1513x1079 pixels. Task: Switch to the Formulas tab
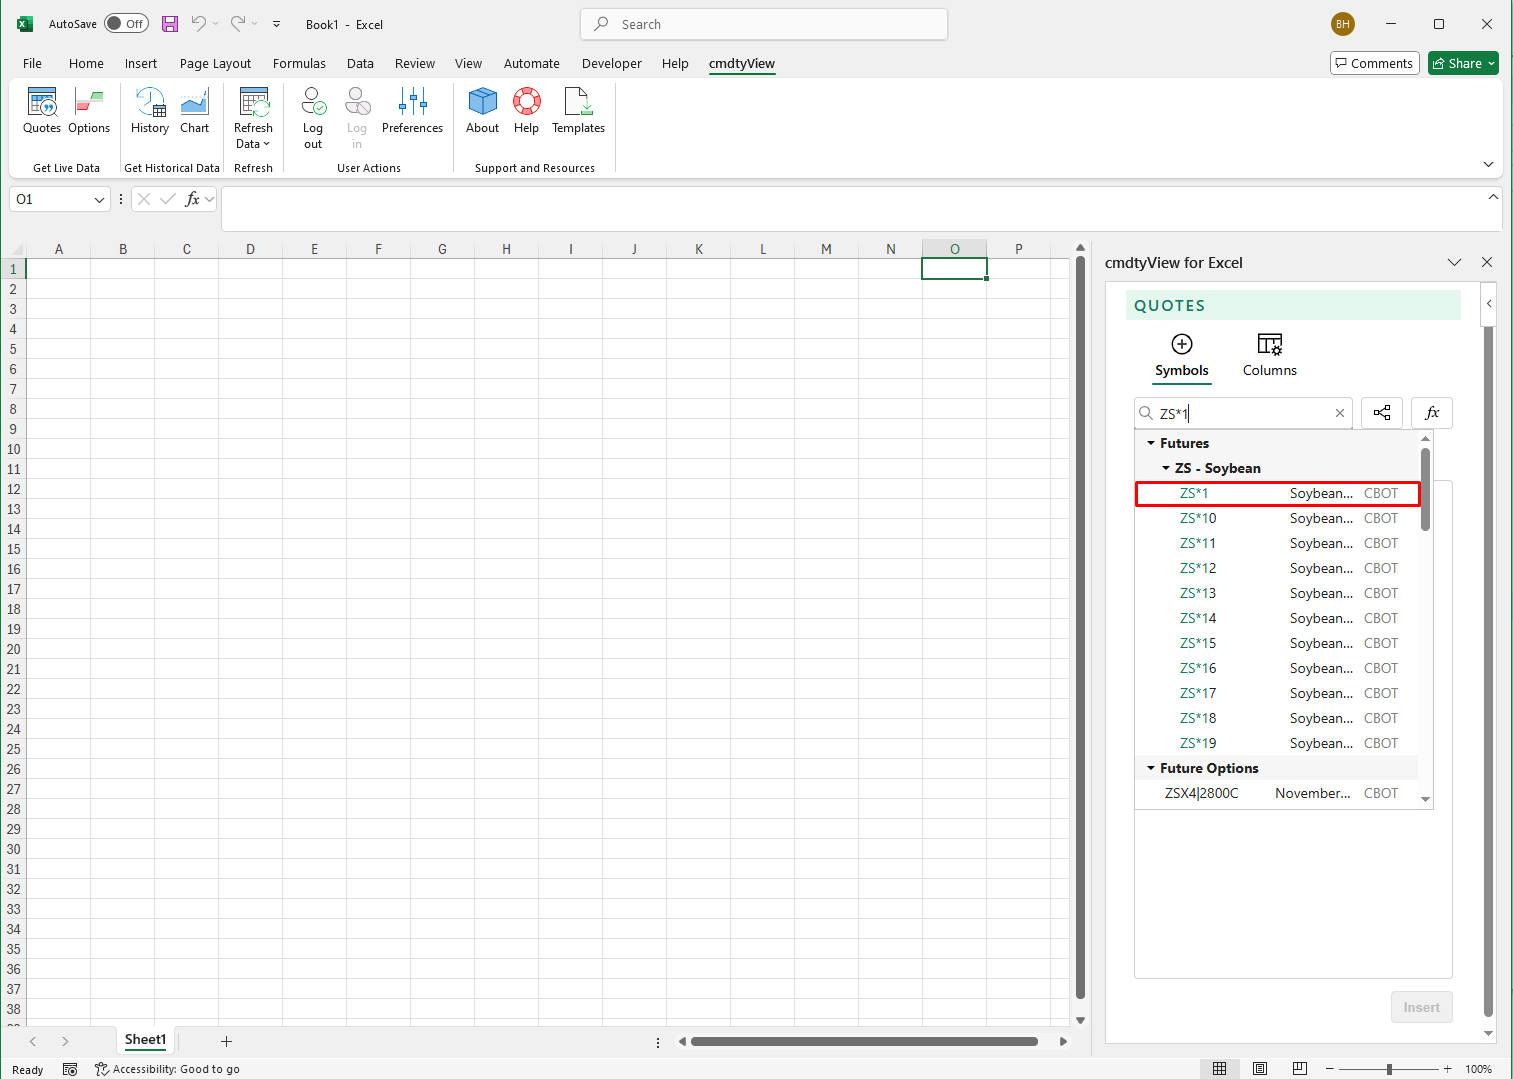coord(299,63)
